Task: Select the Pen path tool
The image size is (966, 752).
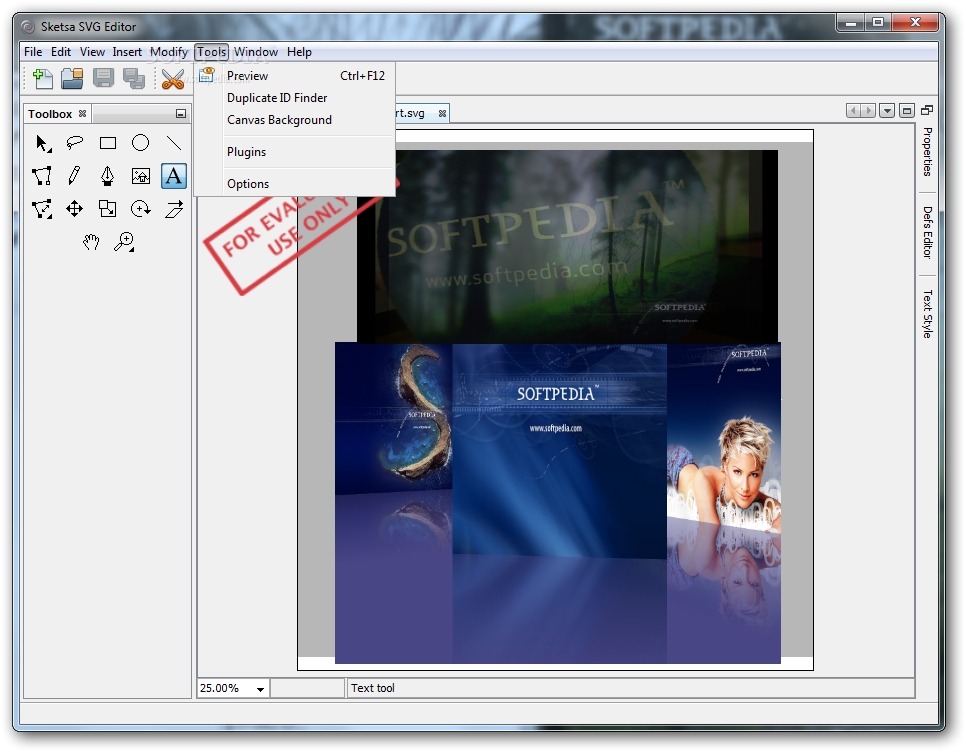Action: coord(108,176)
